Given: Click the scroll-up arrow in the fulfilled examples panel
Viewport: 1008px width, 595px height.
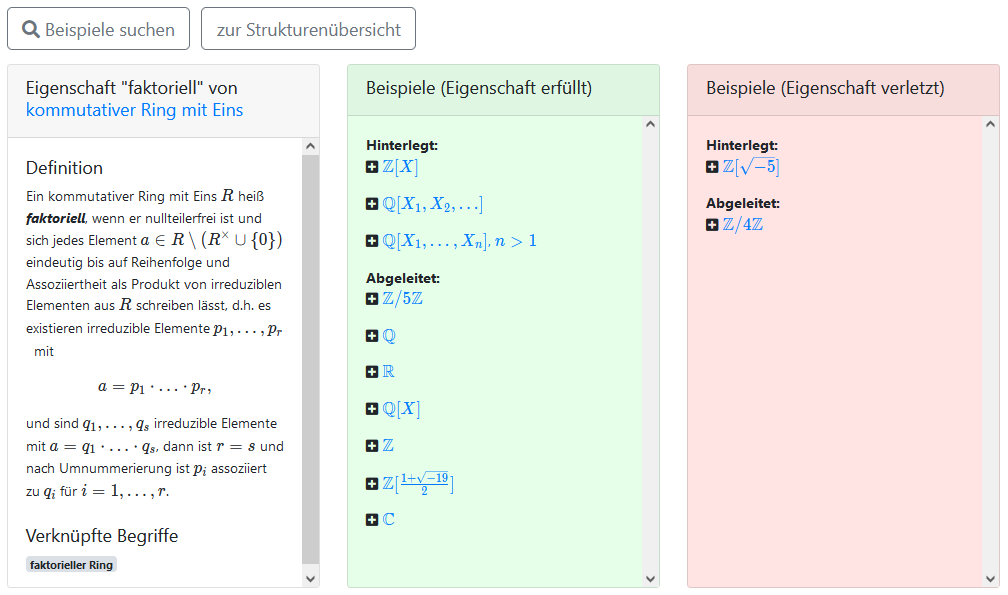Looking at the screenshot, I should (x=650, y=125).
